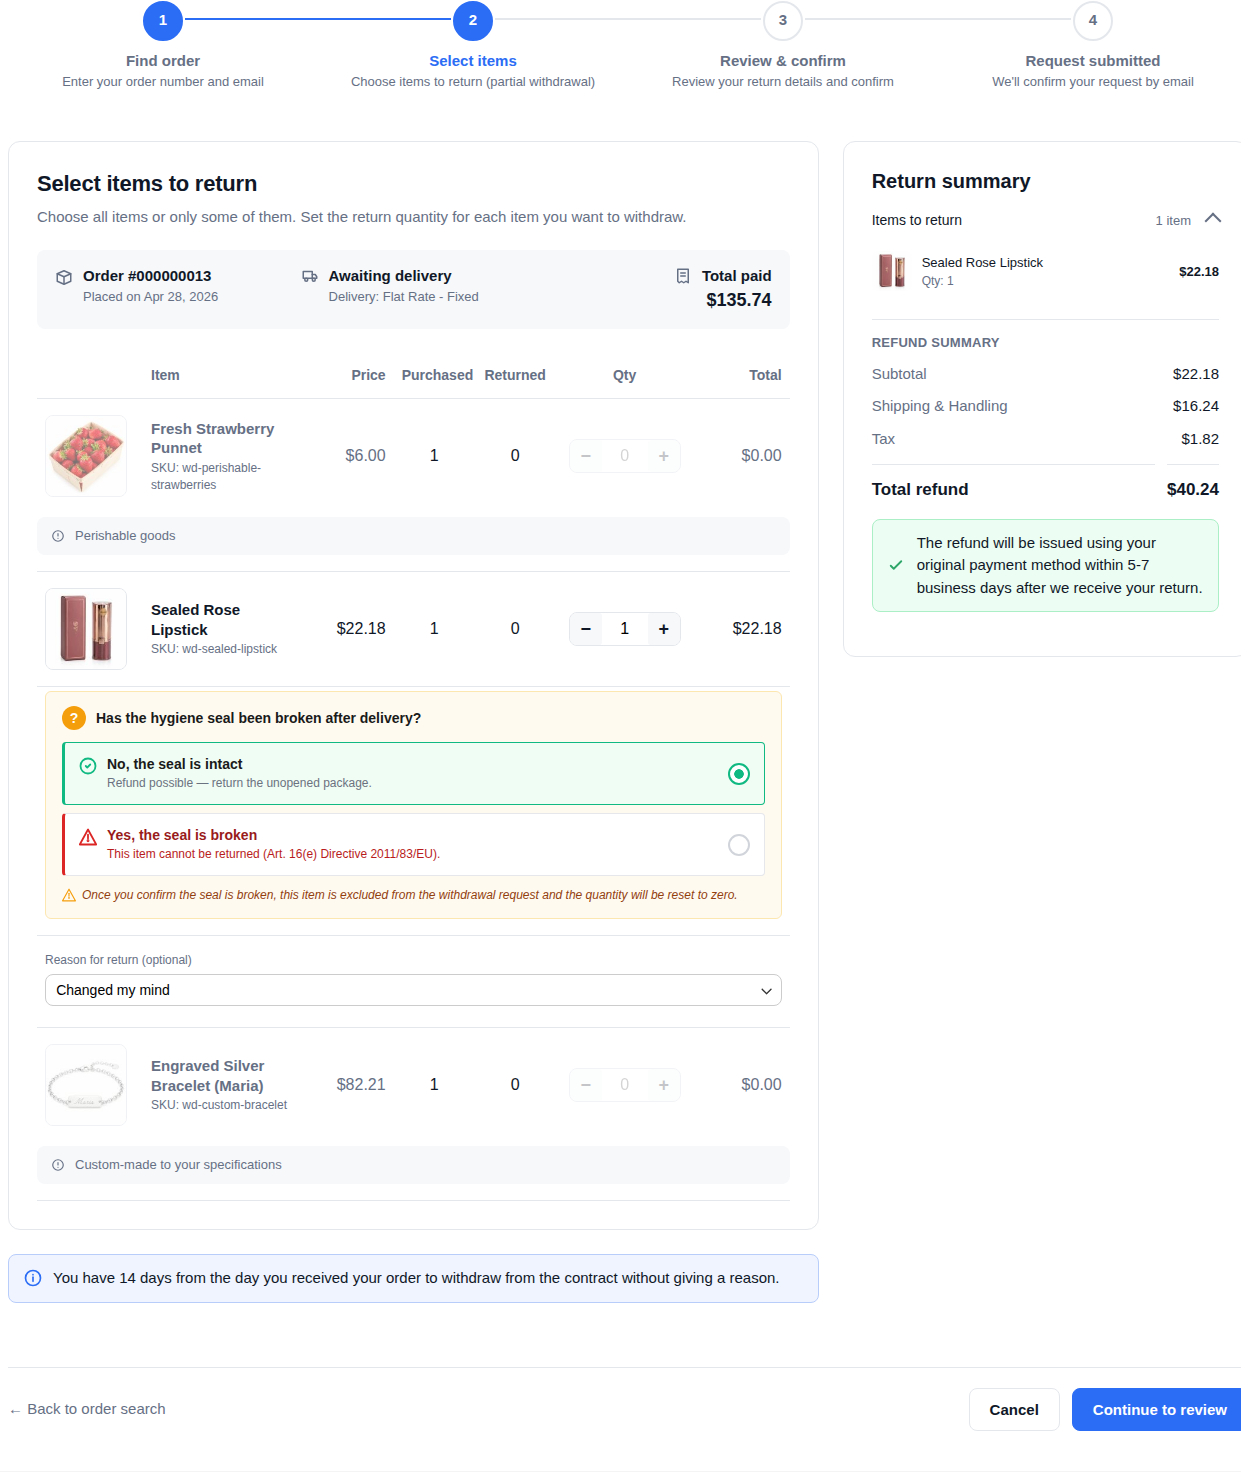Viewport: 1241px width, 1472px height.
Task: Click the lipstick thumbnail in Return summary
Action: click(892, 271)
